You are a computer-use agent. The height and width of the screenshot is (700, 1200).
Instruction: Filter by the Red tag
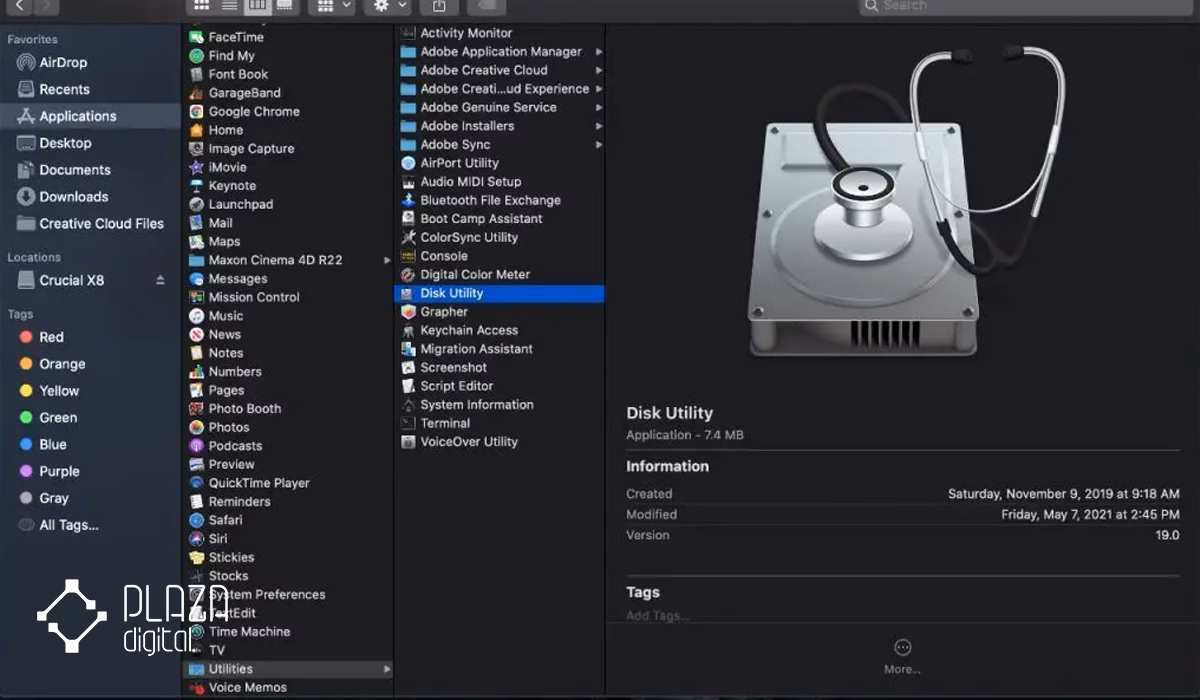(x=51, y=337)
